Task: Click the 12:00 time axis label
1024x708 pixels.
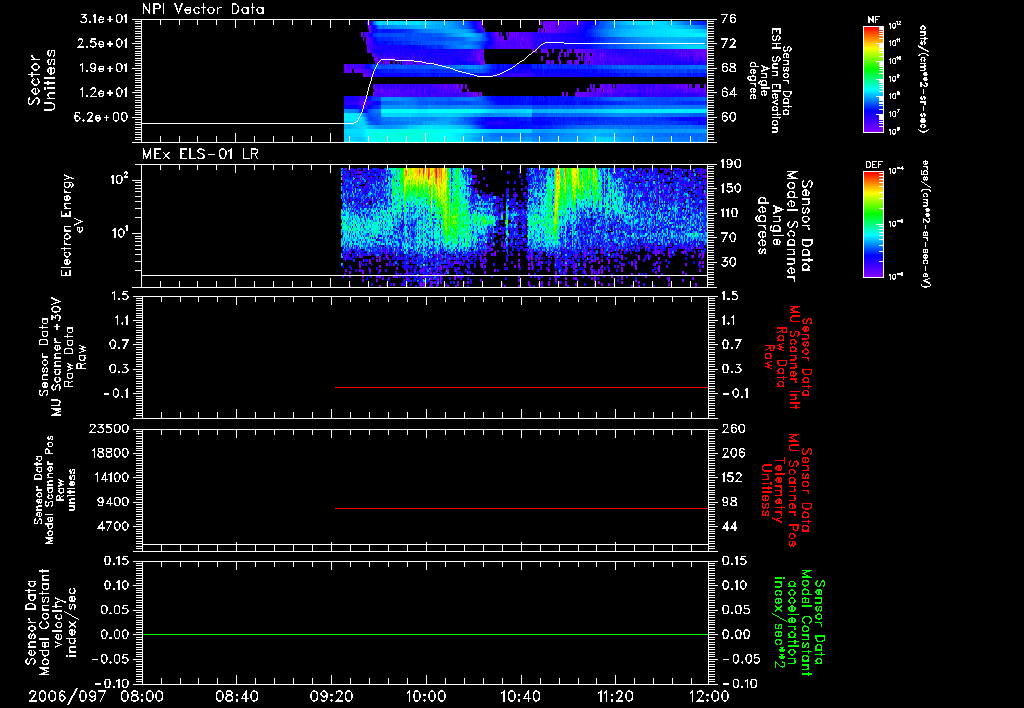Action: click(709, 696)
